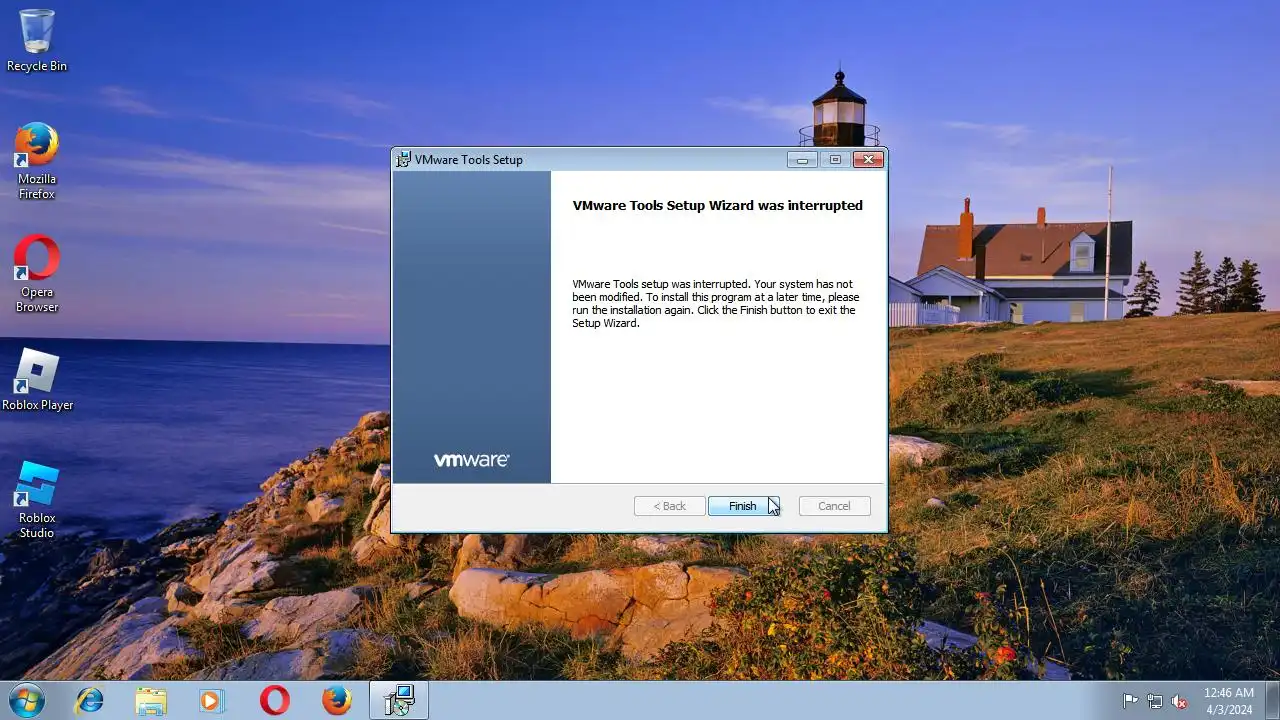Click the Show Desktop strip at taskbar end

click(1272, 700)
